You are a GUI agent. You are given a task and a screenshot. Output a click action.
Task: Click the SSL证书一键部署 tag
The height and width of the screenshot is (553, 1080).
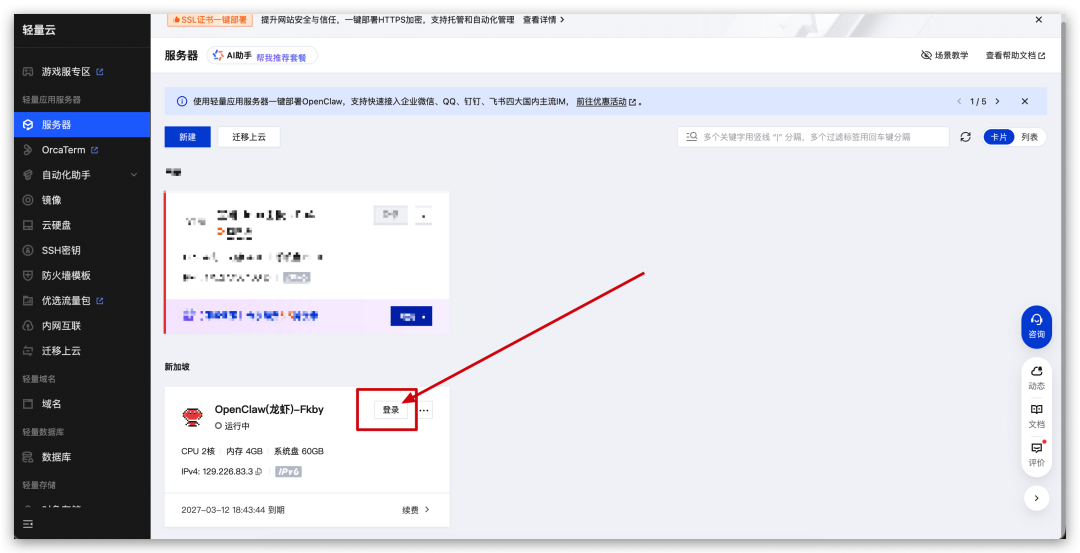(209, 20)
